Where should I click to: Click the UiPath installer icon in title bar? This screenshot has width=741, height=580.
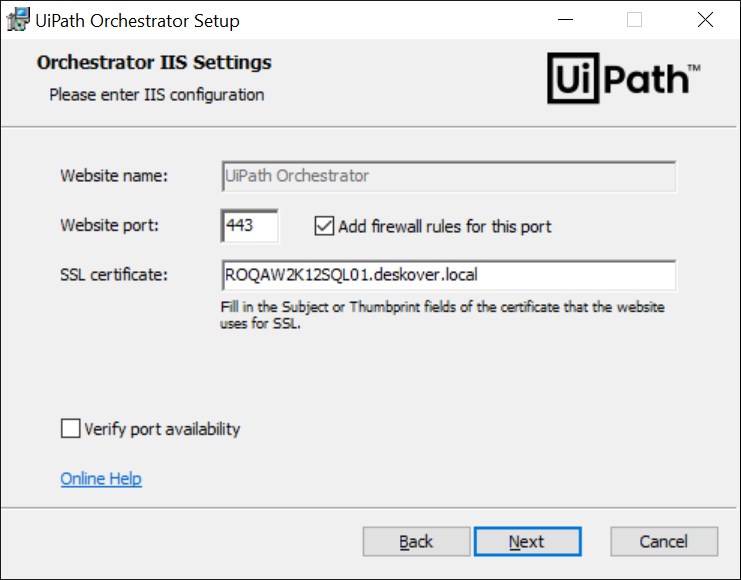click(x=18, y=20)
